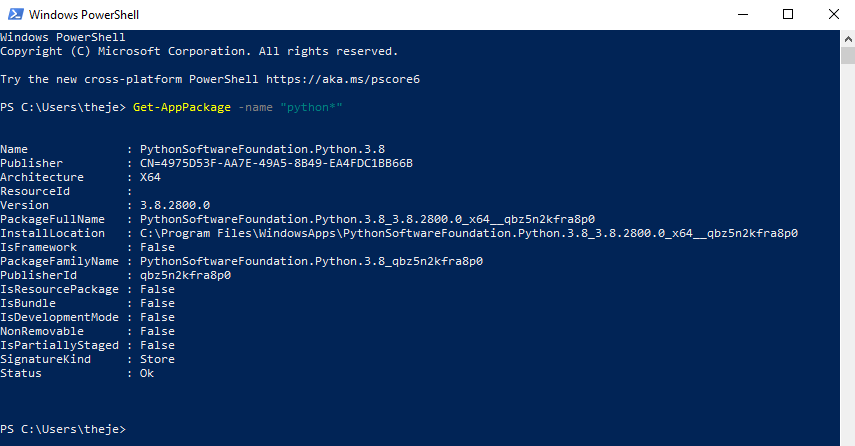Click the -name parameter text
Viewport: 855px width, 446px height.
(255, 107)
